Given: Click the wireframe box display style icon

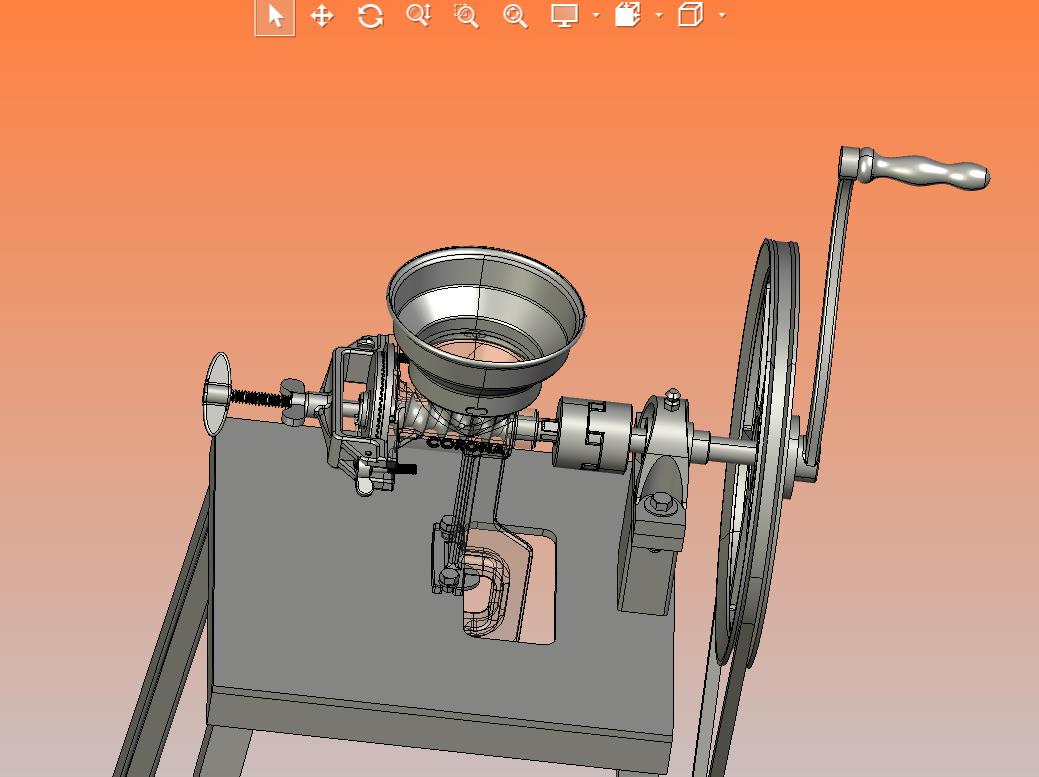Looking at the screenshot, I should point(690,15).
